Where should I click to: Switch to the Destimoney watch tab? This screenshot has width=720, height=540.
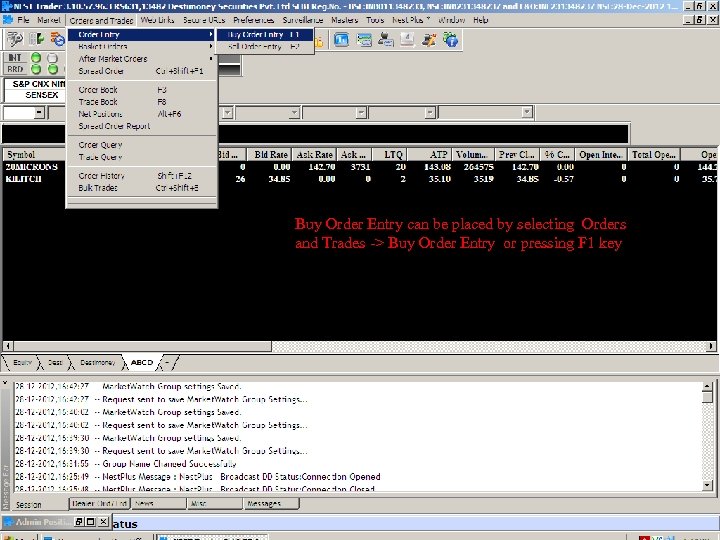[97, 362]
